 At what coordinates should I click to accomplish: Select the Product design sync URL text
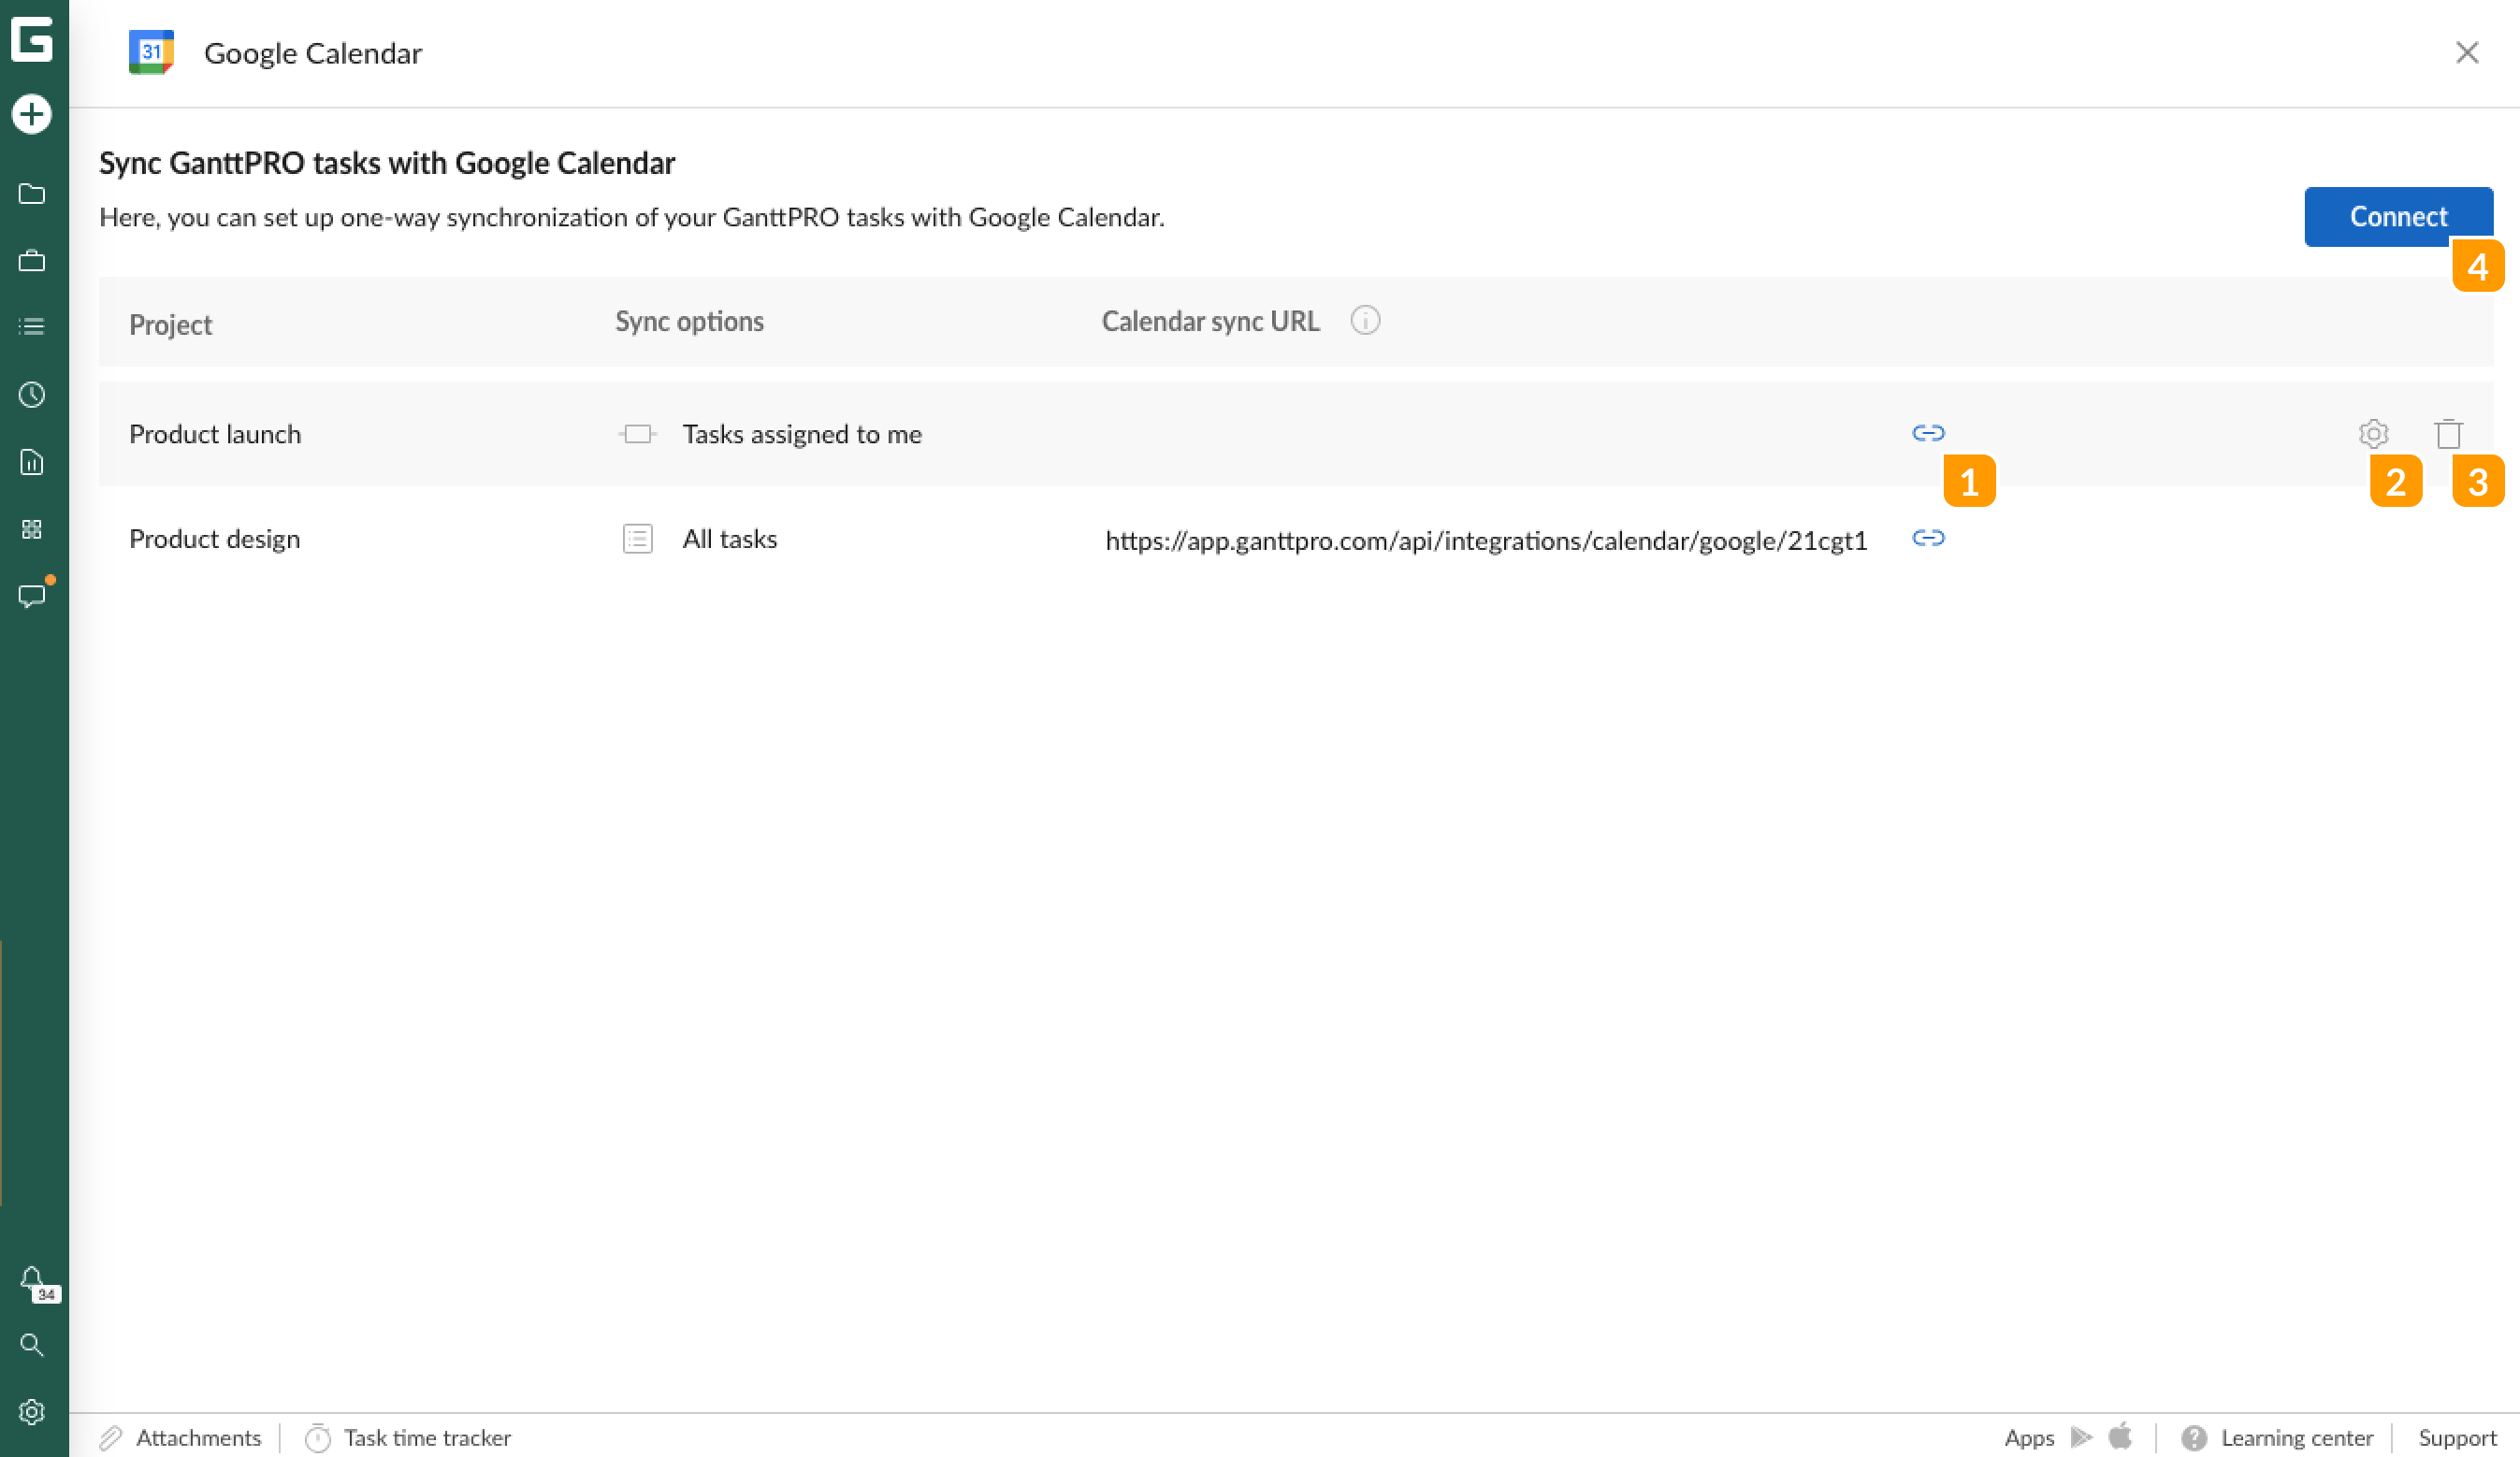point(1487,539)
